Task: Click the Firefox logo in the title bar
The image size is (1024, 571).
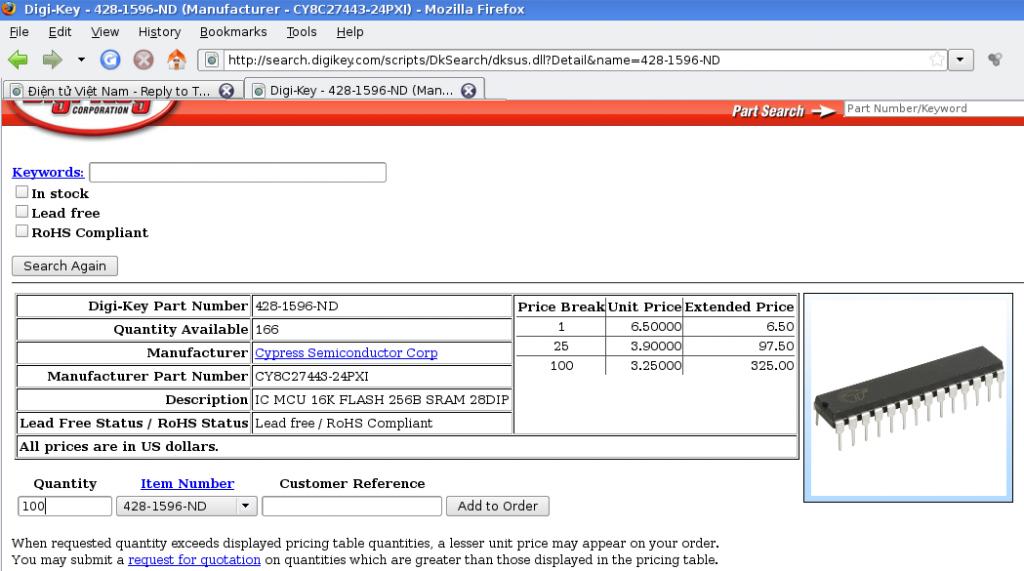Action: click(9, 8)
